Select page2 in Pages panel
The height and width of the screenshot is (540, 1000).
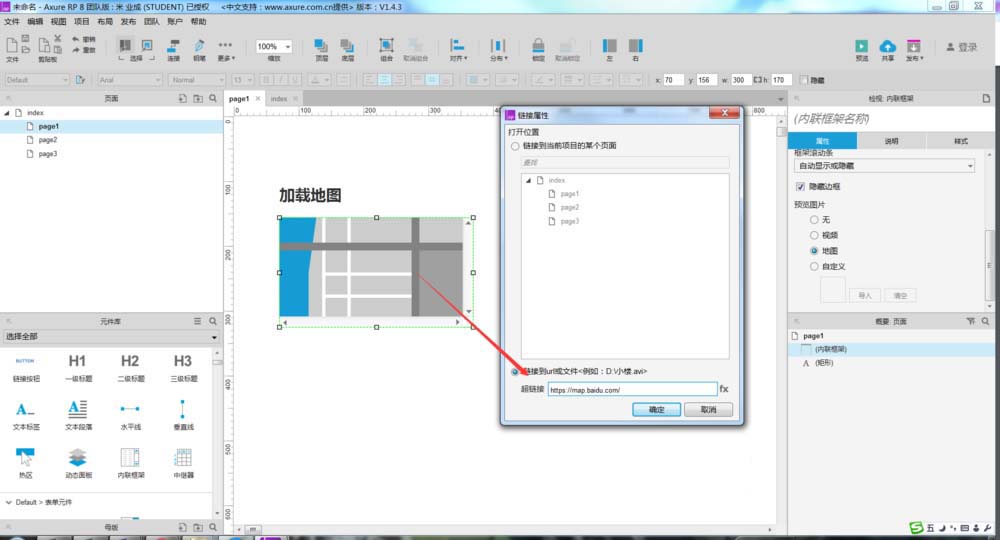coord(48,140)
